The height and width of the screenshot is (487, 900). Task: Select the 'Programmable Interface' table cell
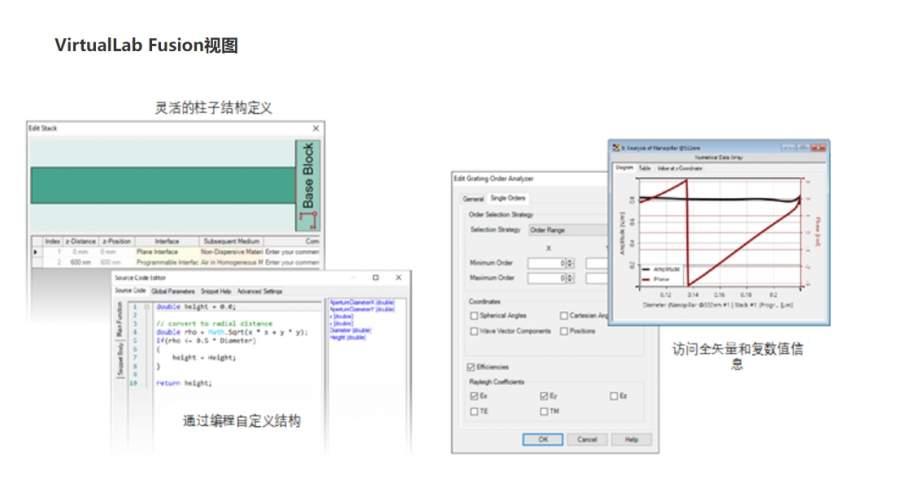point(166,262)
